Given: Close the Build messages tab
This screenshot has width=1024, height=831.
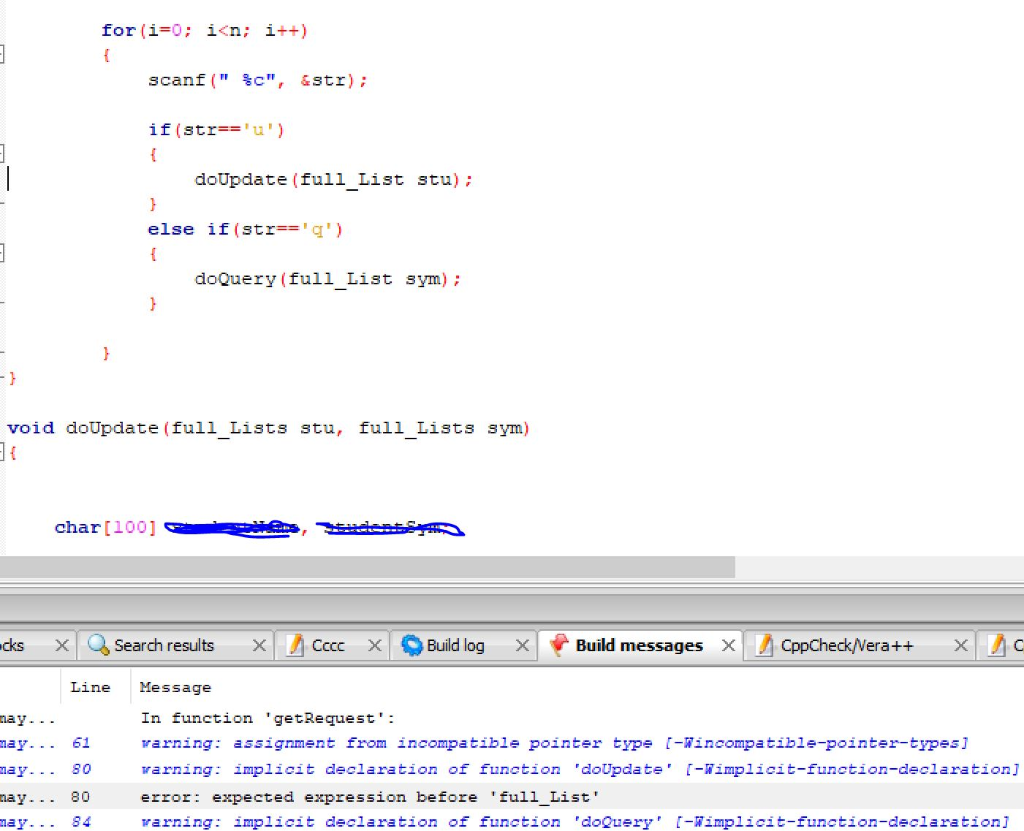Looking at the screenshot, I should [729, 645].
